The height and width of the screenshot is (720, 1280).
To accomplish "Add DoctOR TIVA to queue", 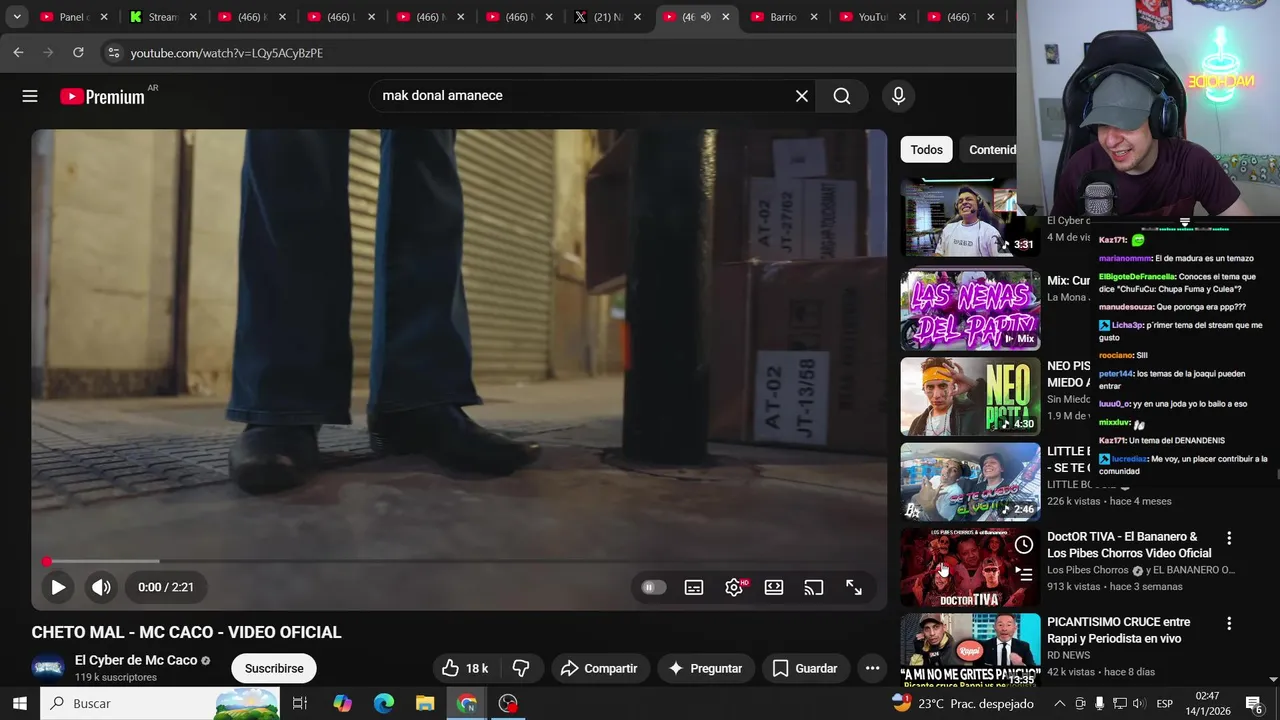I will point(1024,575).
